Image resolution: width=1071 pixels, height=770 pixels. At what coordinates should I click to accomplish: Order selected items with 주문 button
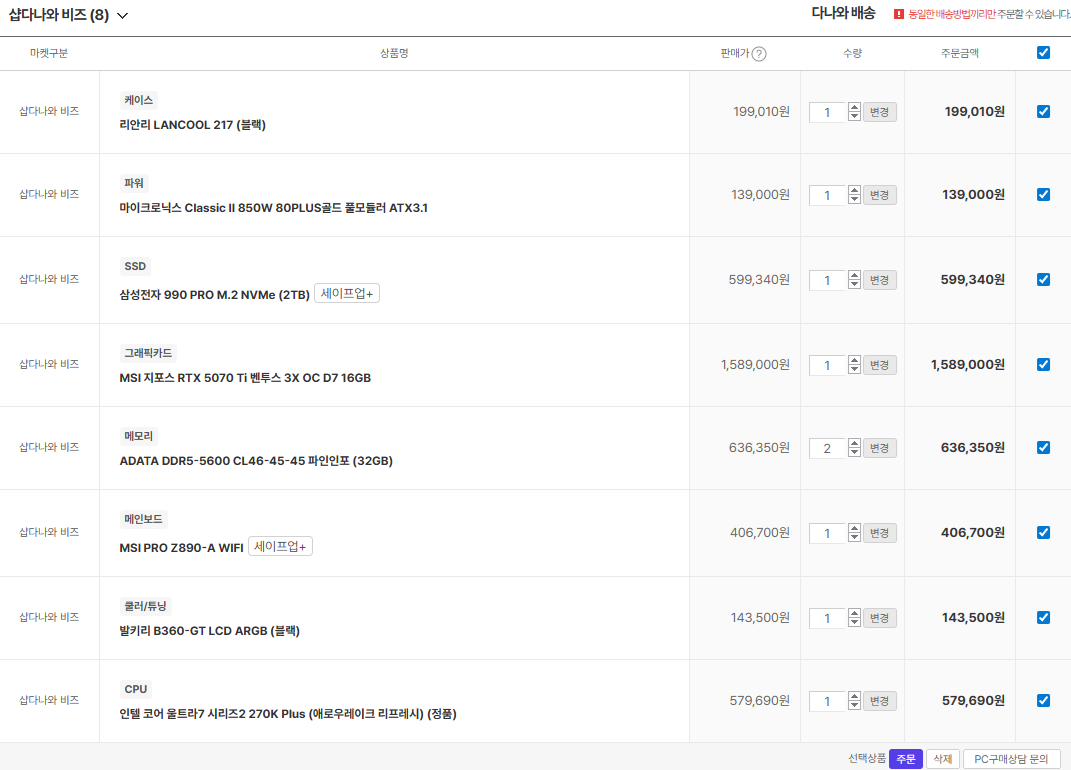click(x=906, y=758)
